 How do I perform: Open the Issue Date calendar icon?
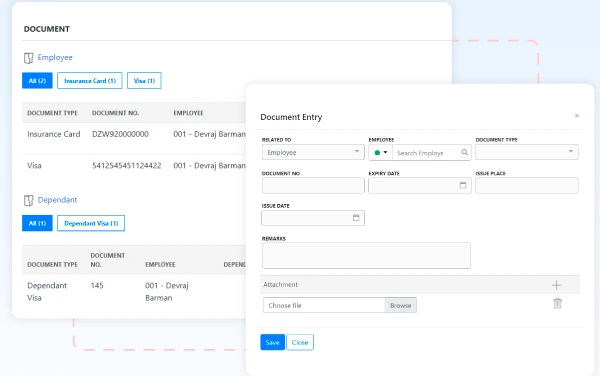click(x=356, y=218)
